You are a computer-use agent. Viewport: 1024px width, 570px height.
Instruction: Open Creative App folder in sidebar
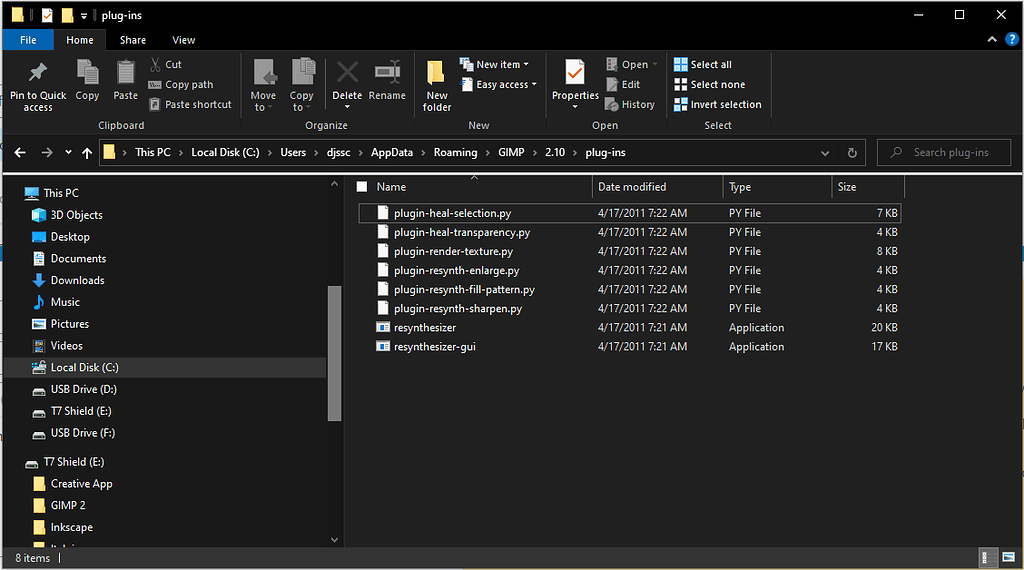point(72,484)
